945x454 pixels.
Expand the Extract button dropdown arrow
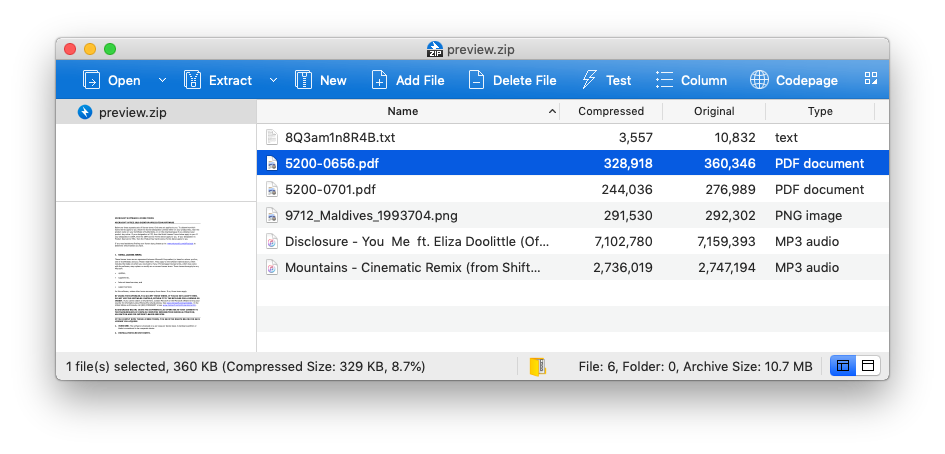coord(274,80)
